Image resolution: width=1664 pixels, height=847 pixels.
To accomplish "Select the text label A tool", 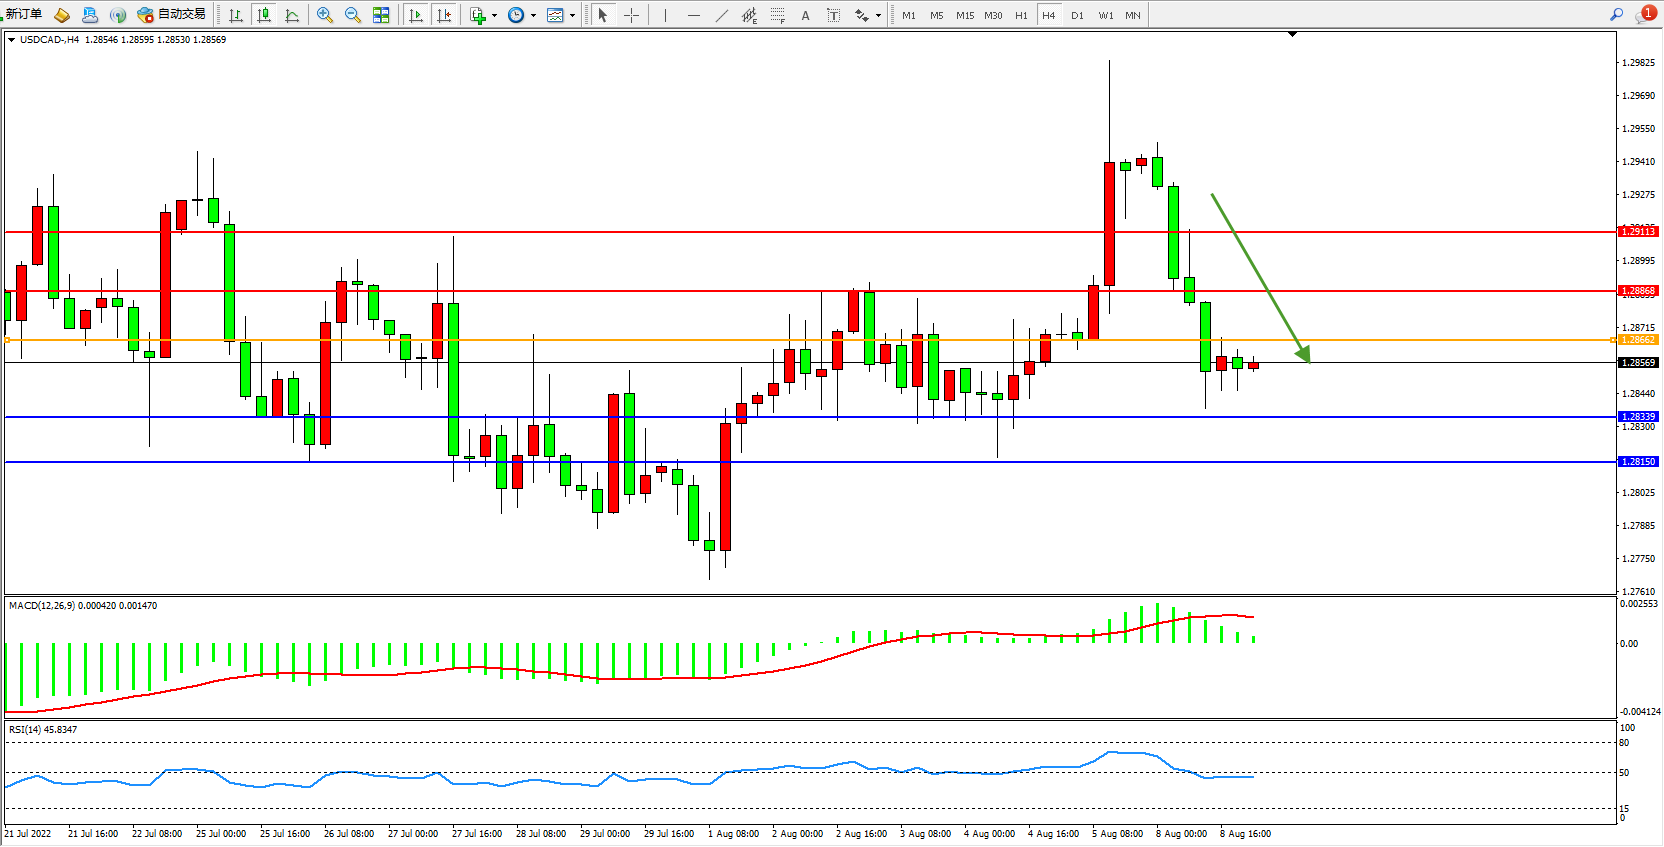I will click(x=805, y=15).
